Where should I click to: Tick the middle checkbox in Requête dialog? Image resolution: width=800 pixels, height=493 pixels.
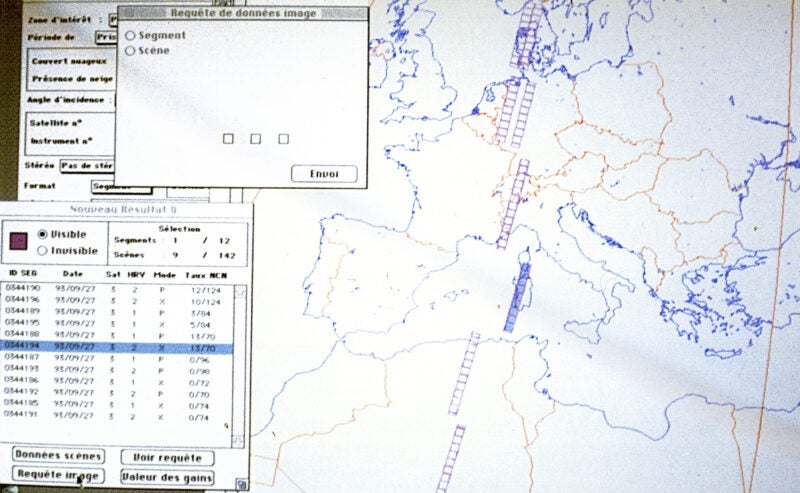coord(256,139)
